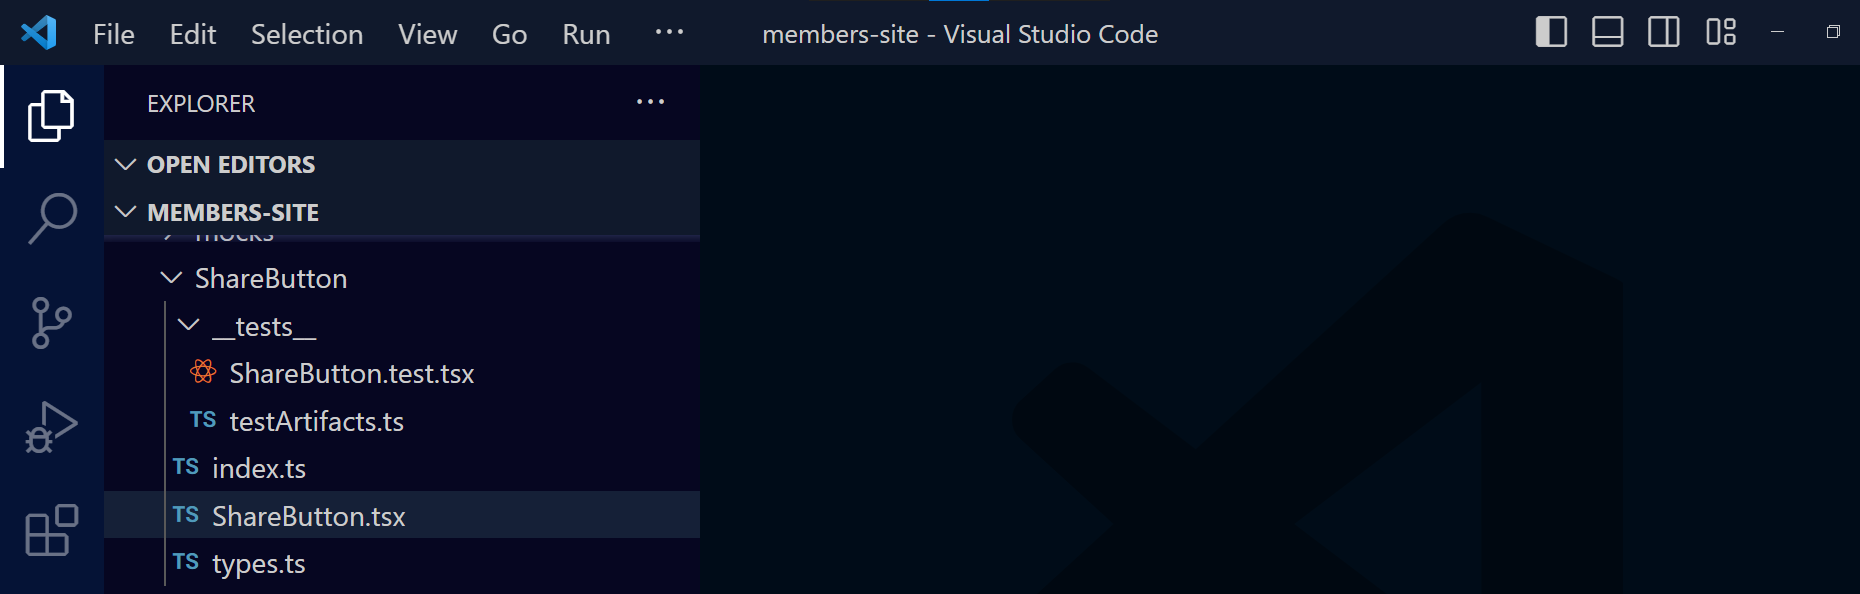Click the React icon of ShareButton.test.tsx
The width and height of the screenshot is (1860, 594).
203,372
